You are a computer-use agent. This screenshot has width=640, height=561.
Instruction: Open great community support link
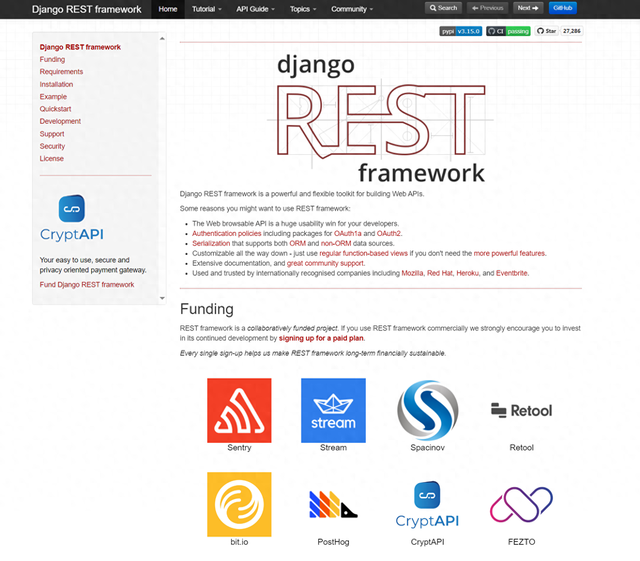[x=325, y=263]
